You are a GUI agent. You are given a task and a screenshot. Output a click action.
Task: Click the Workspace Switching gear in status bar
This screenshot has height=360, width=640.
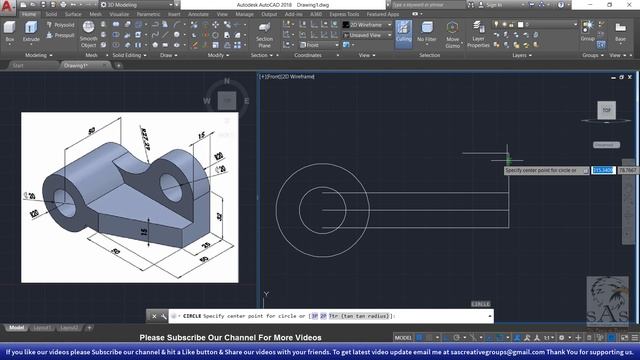[x=562, y=338]
